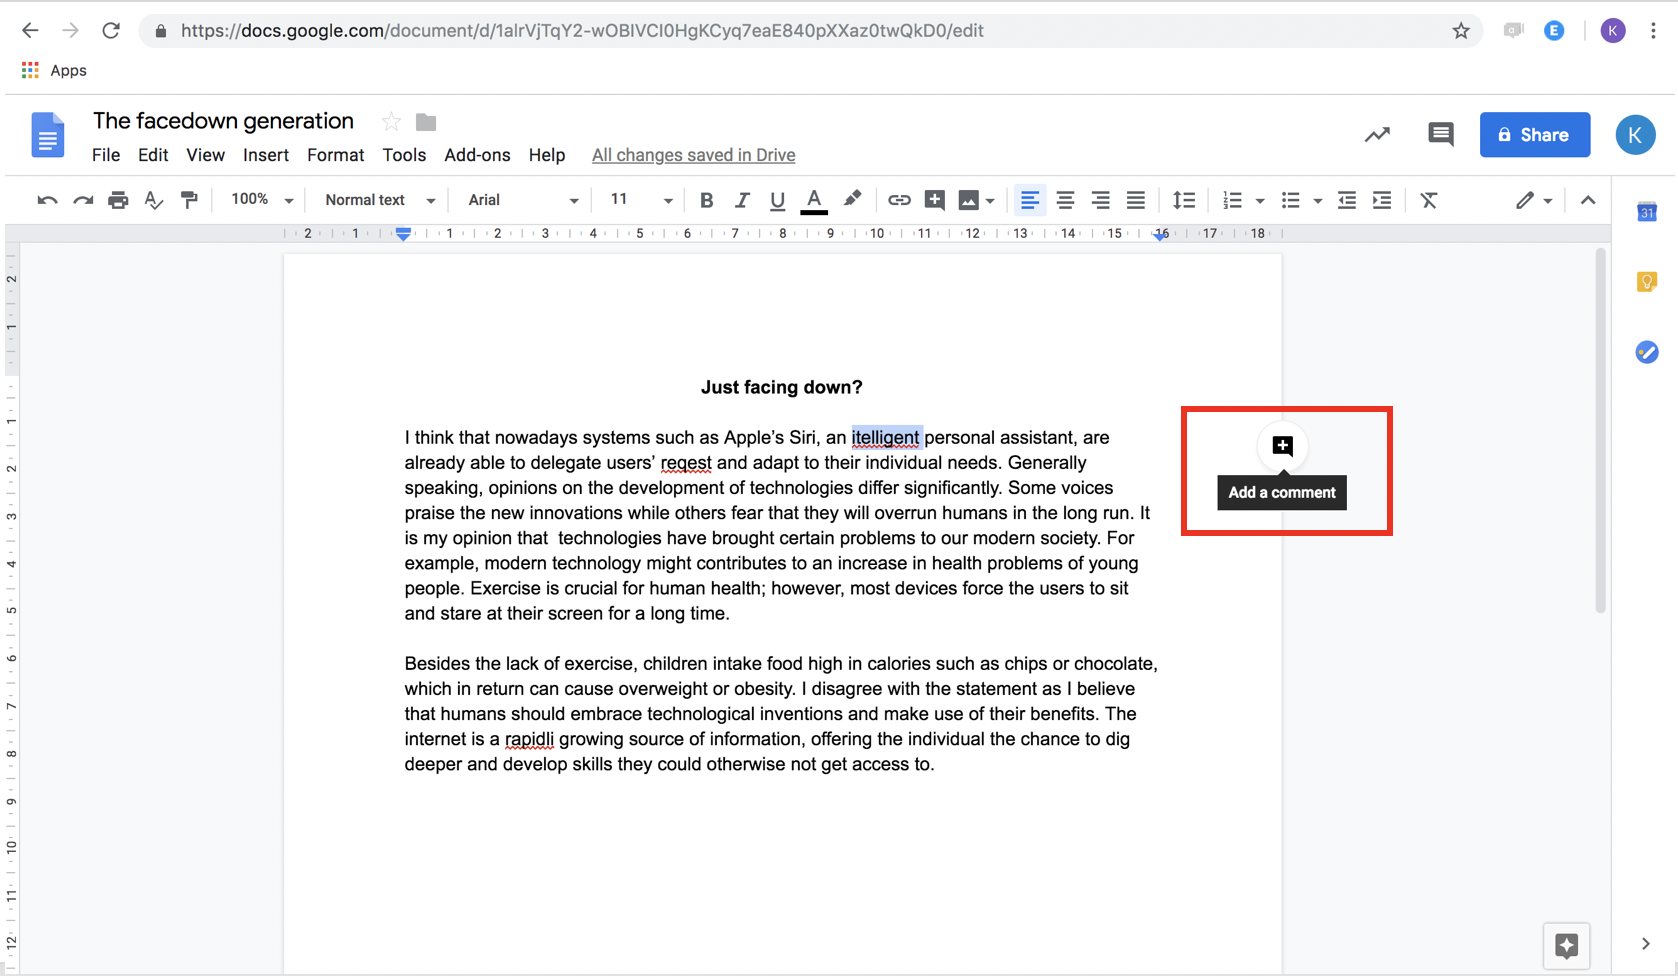Screen dimensions: 1678x976
Task: Open the text color picker
Action: pos(814,200)
